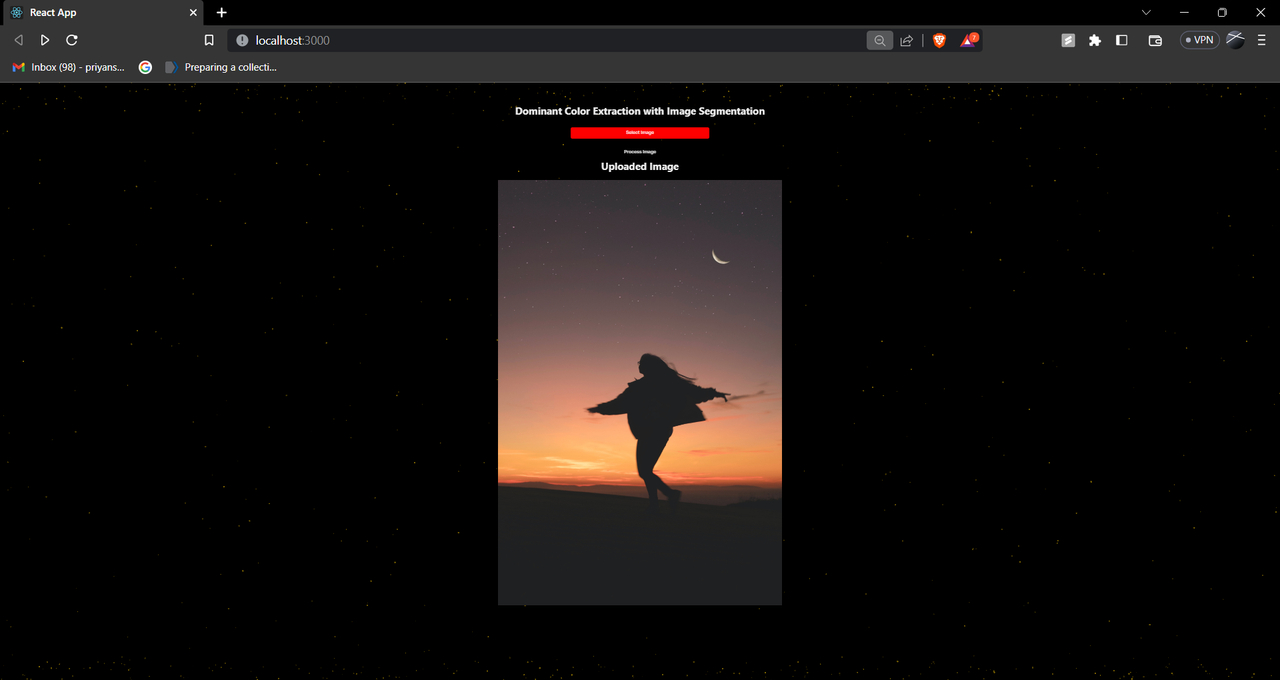
Task: Open Brave Shields lion icon
Action: click(x=939, y=40)
